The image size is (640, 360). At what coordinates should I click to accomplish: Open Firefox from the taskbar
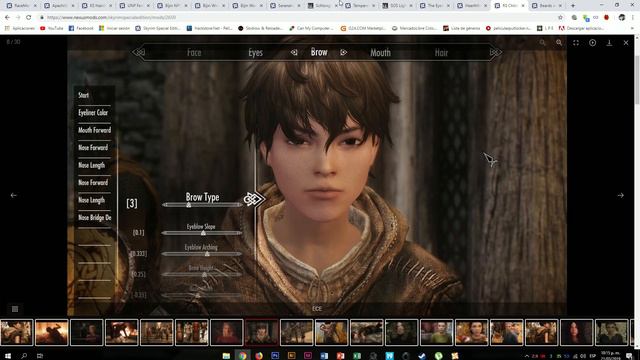[259, 356]
